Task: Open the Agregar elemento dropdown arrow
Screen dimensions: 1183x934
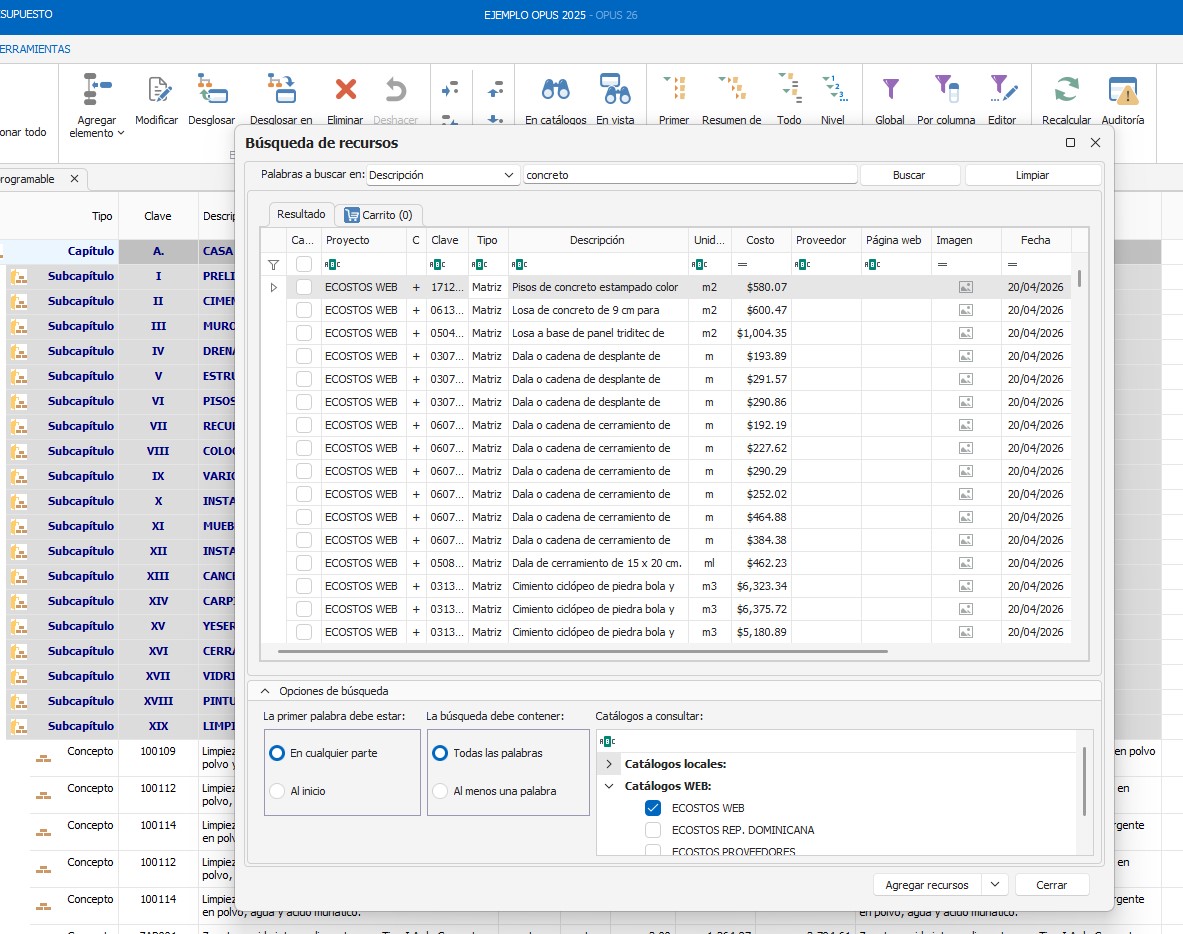Action: point(121,134)
